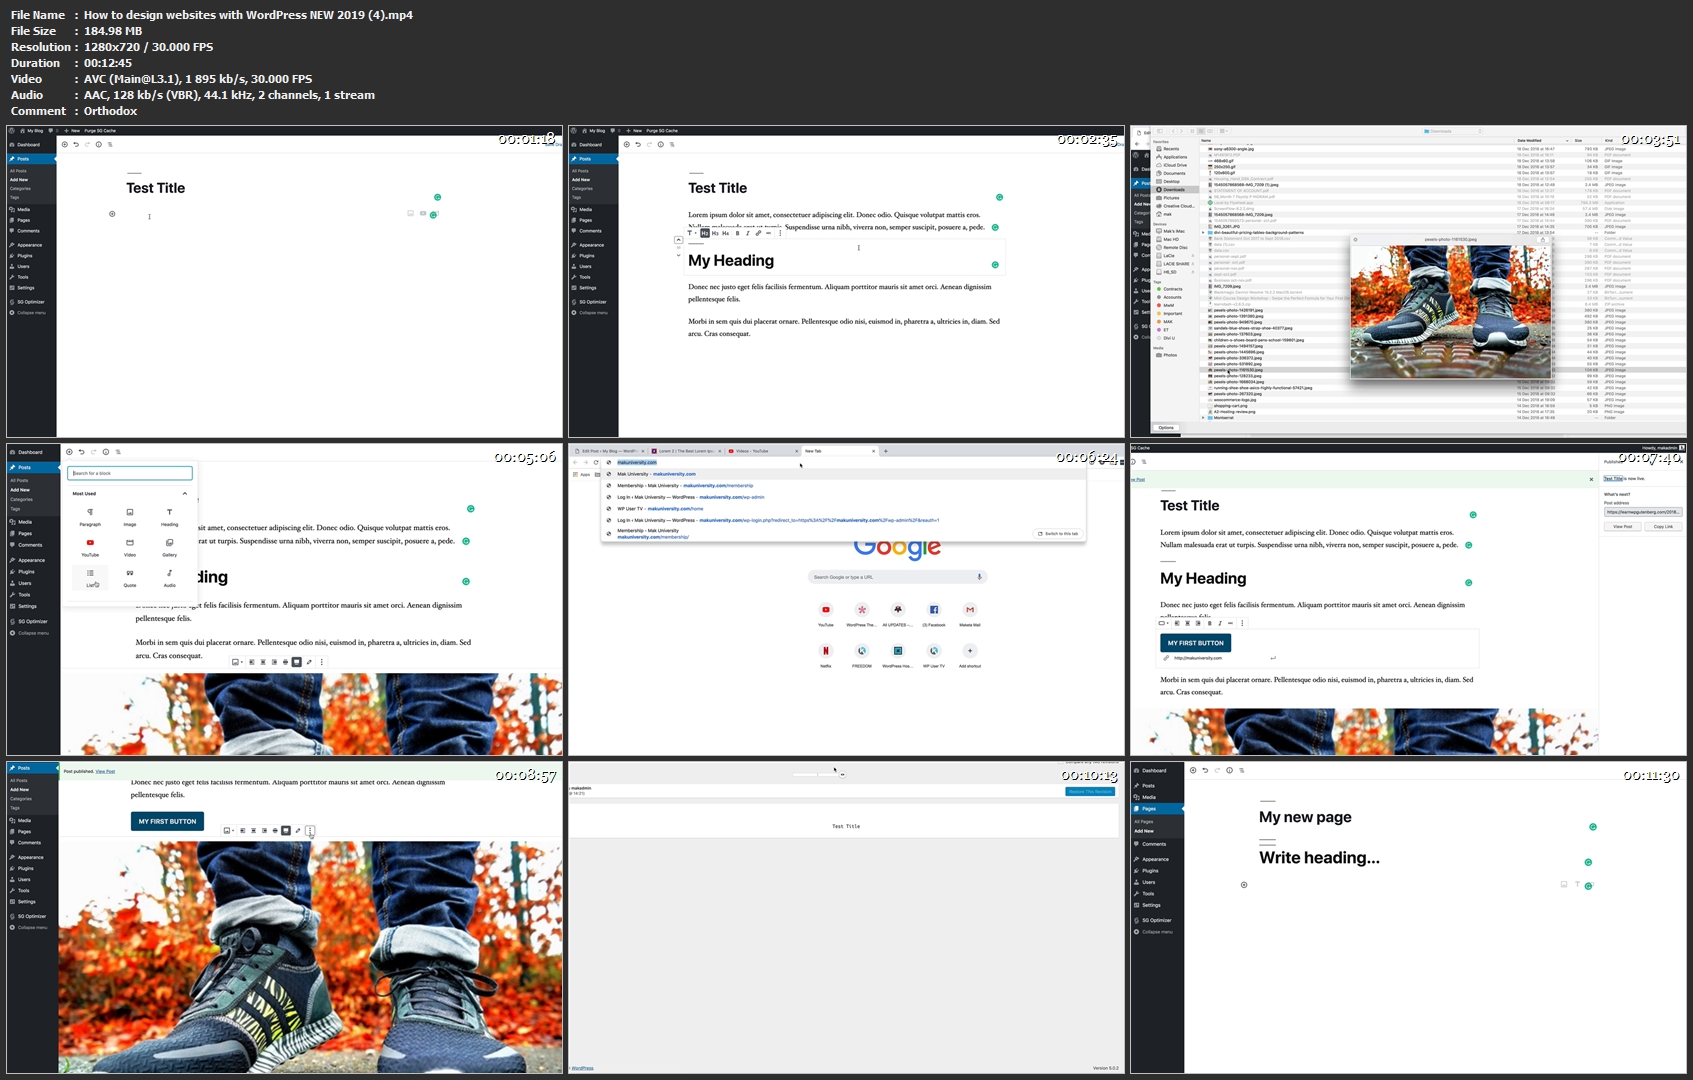Click the post address field, 00:07:40 frame
Screen dimensions: 1693x1080
tap(1643, 512)
